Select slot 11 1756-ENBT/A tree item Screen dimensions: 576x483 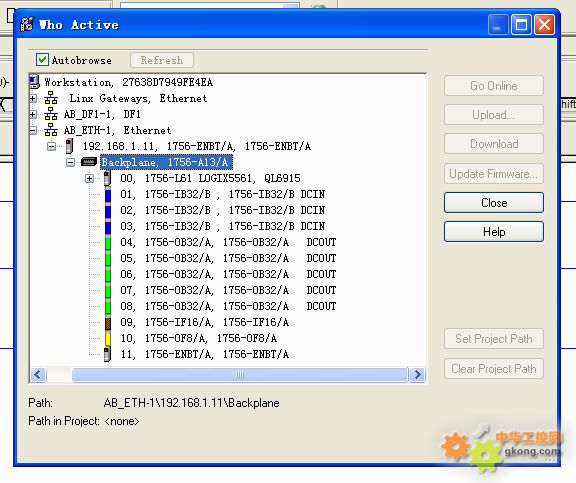(x=205, y=354)
